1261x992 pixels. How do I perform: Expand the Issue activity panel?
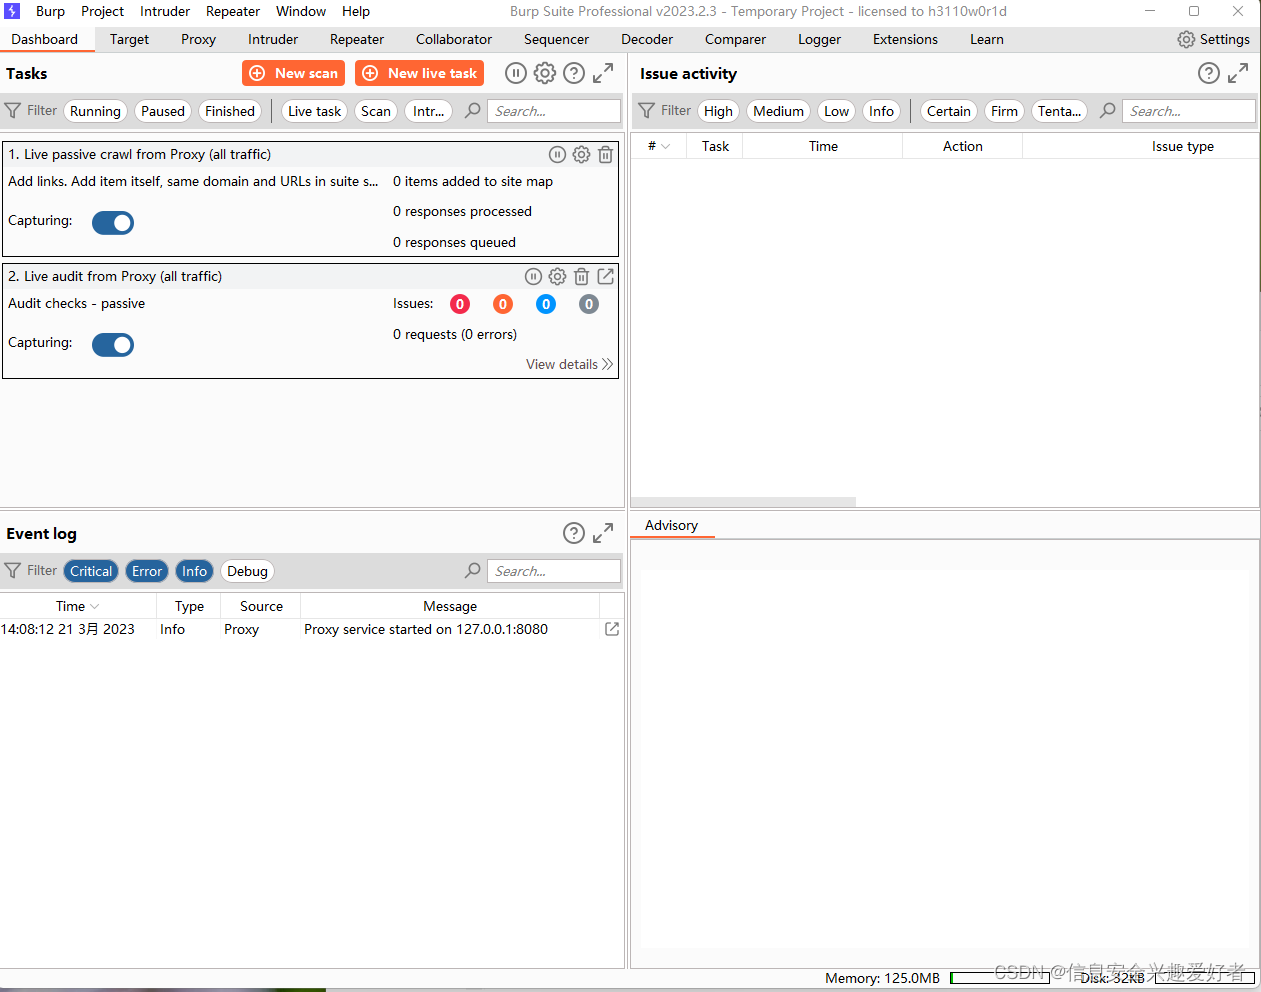coord(1238,73)
